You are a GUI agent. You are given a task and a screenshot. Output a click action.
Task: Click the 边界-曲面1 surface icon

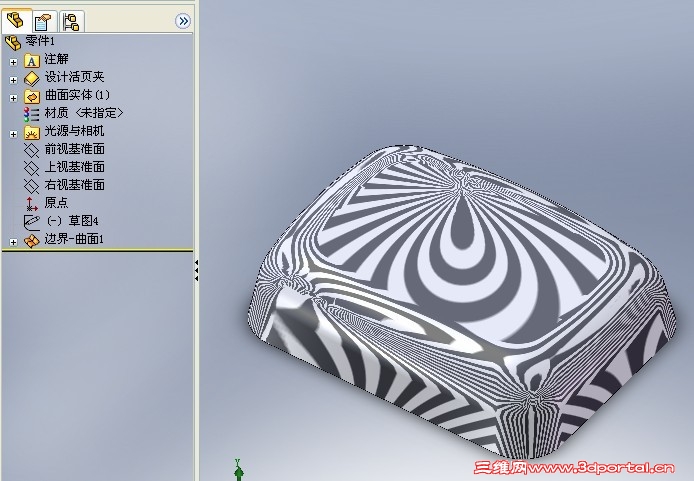[x=31, y=241]
